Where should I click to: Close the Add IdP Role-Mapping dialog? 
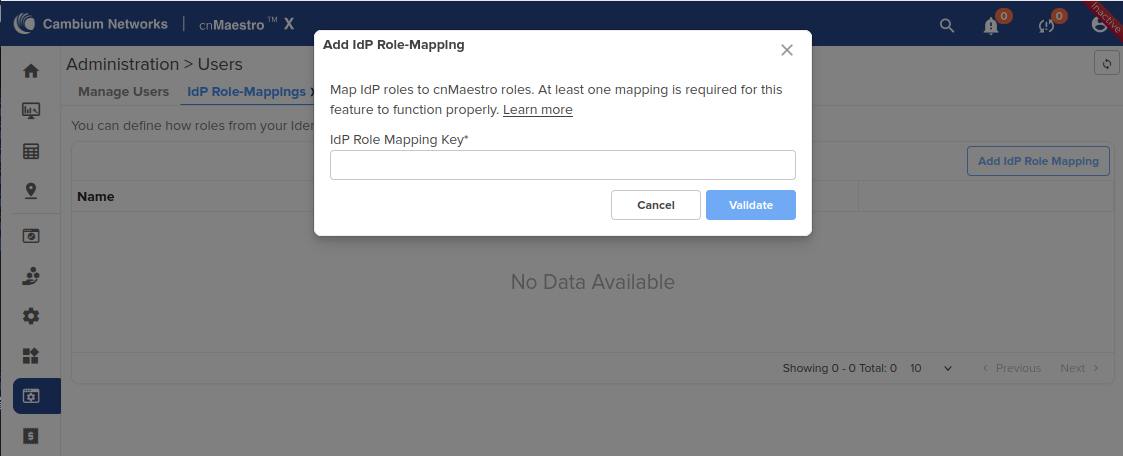[787, 50]
